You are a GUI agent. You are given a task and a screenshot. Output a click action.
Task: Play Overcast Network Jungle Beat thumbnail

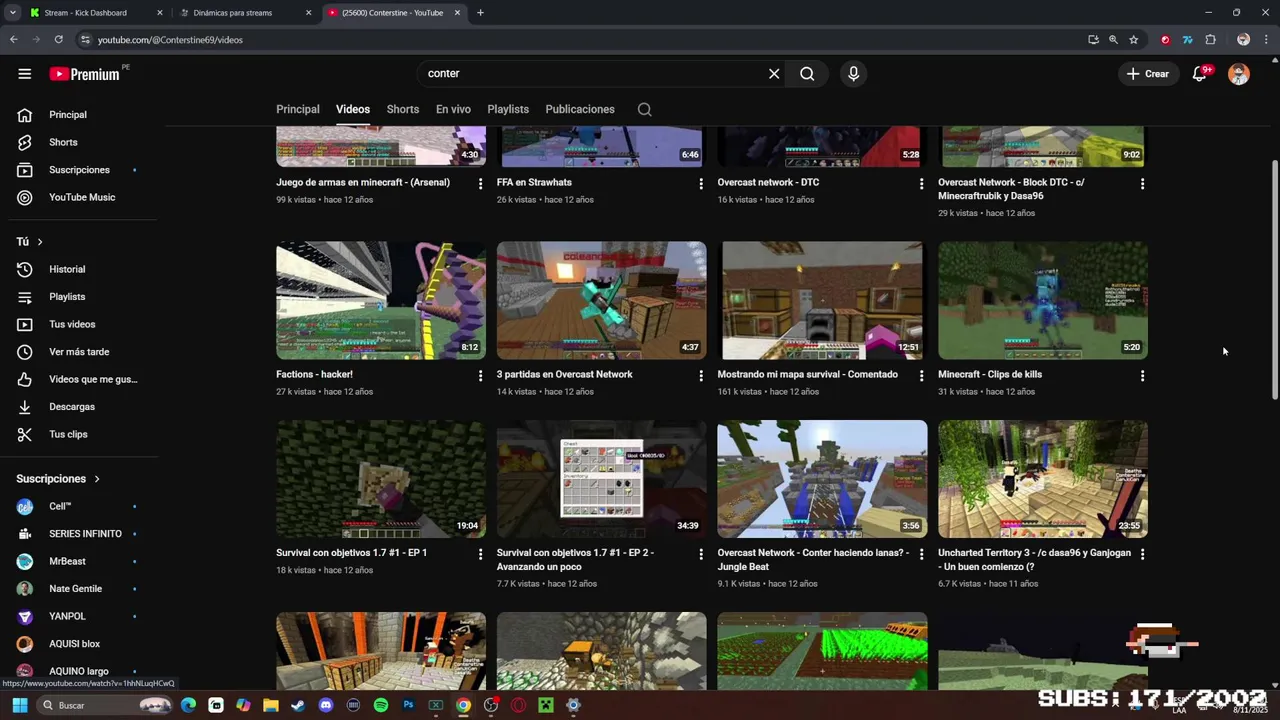[822, 479]
